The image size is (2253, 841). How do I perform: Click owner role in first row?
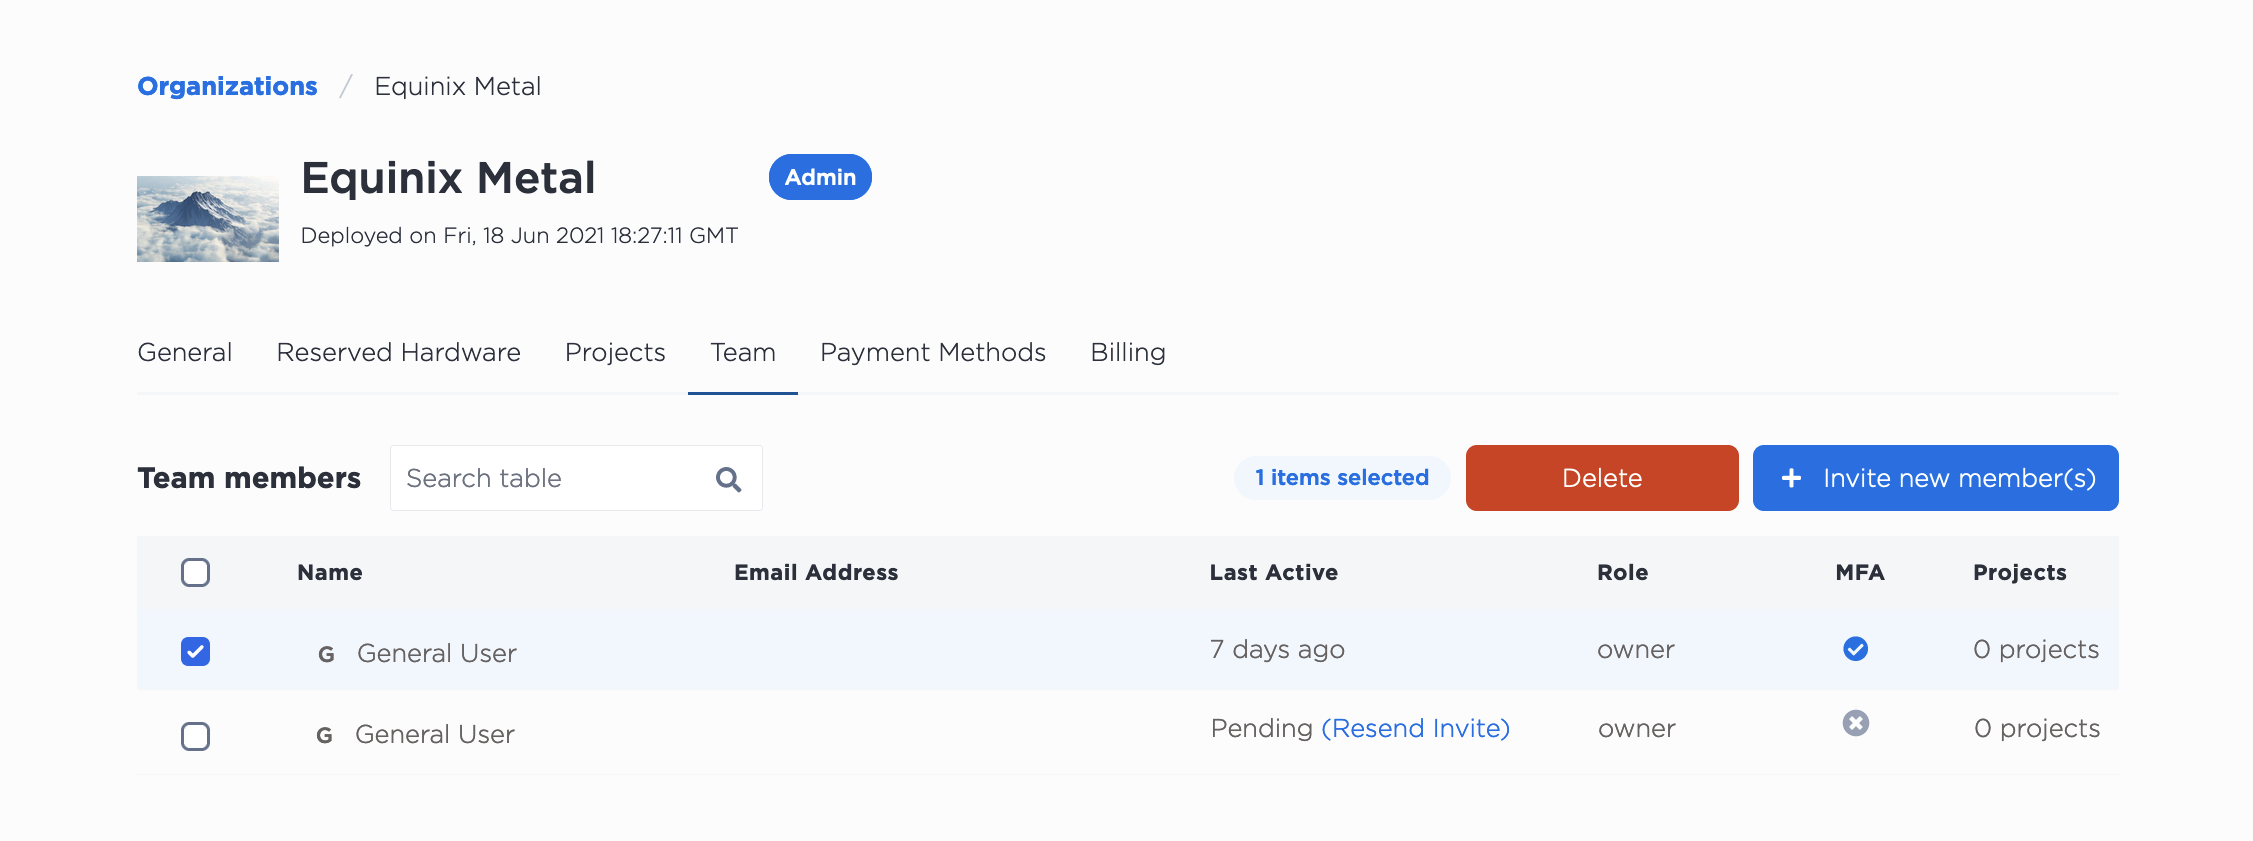pos(1636,650)
